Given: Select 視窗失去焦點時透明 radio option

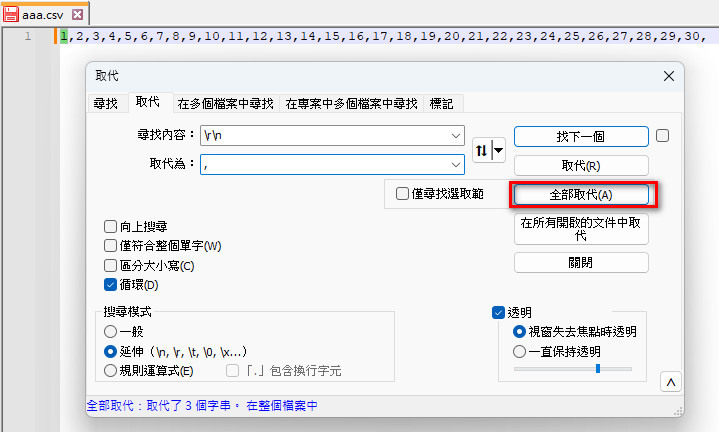Looking at the screenshot, I should point(519,332).
